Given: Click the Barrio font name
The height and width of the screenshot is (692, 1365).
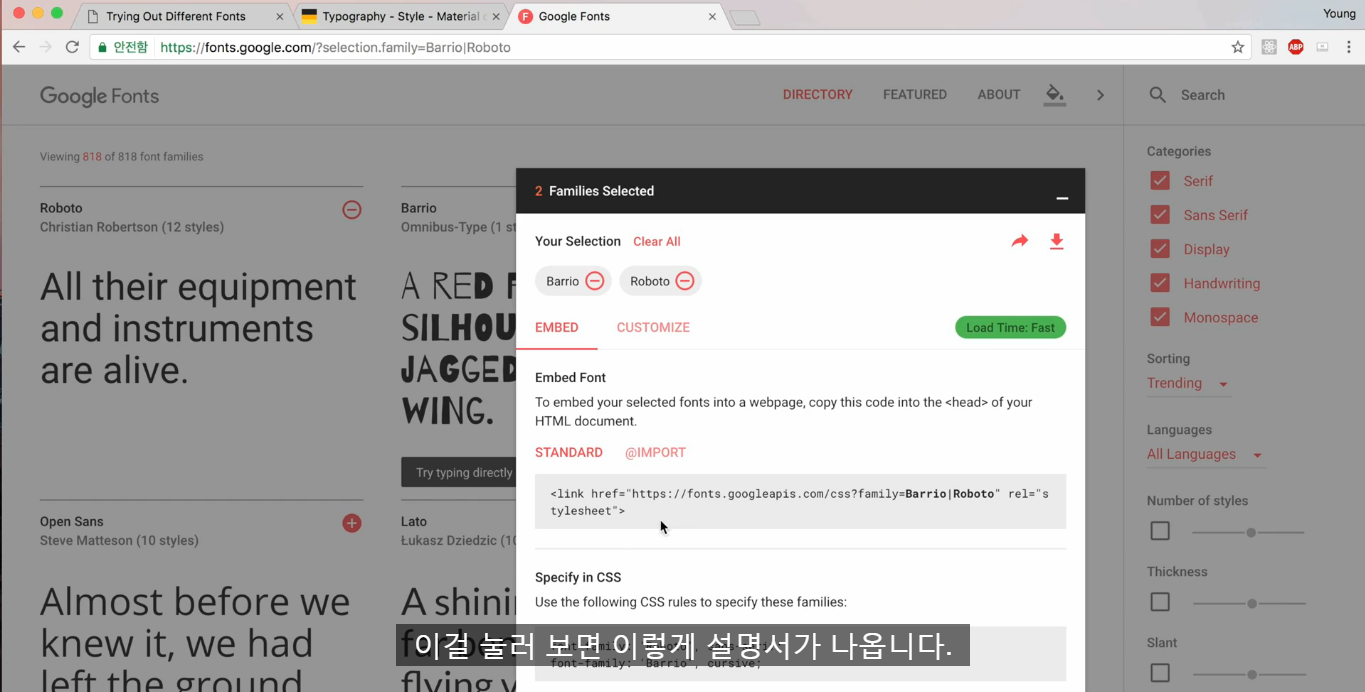Looking at the screenshot, I should (419, 208).
